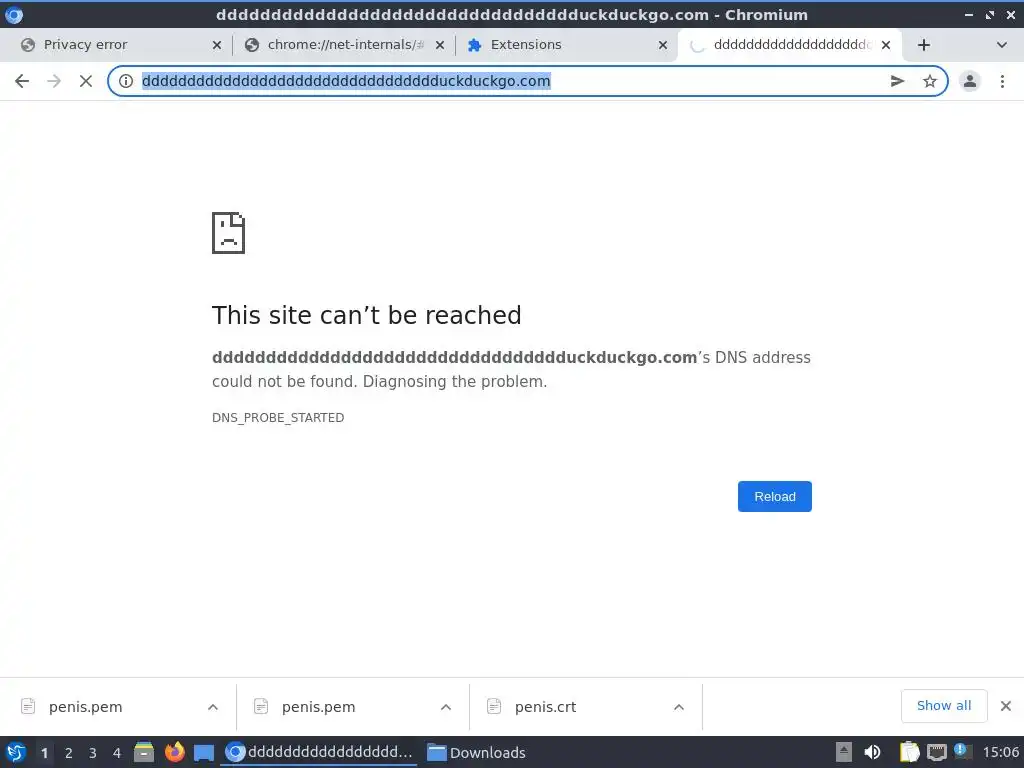Click the Reload button
Screen dimensions: 1024x768
(775, 496)
